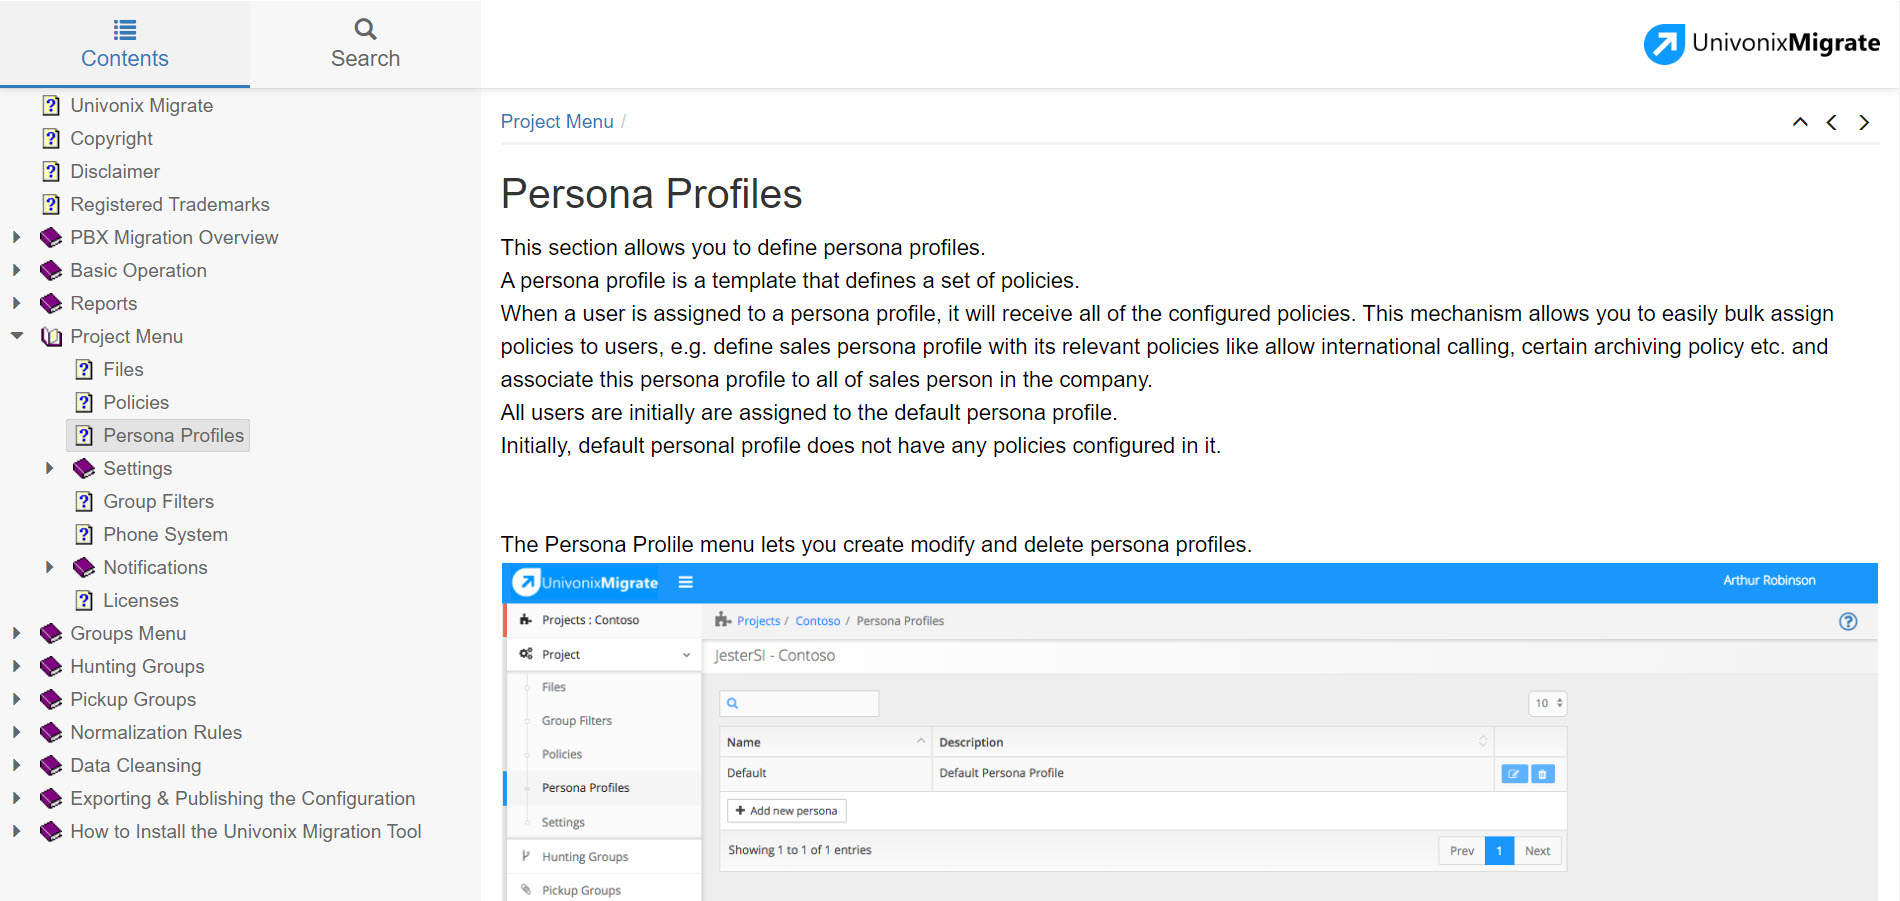Open the Normalization Rules topic label
The image size is (1900, 901).
(x=156, y=732)
